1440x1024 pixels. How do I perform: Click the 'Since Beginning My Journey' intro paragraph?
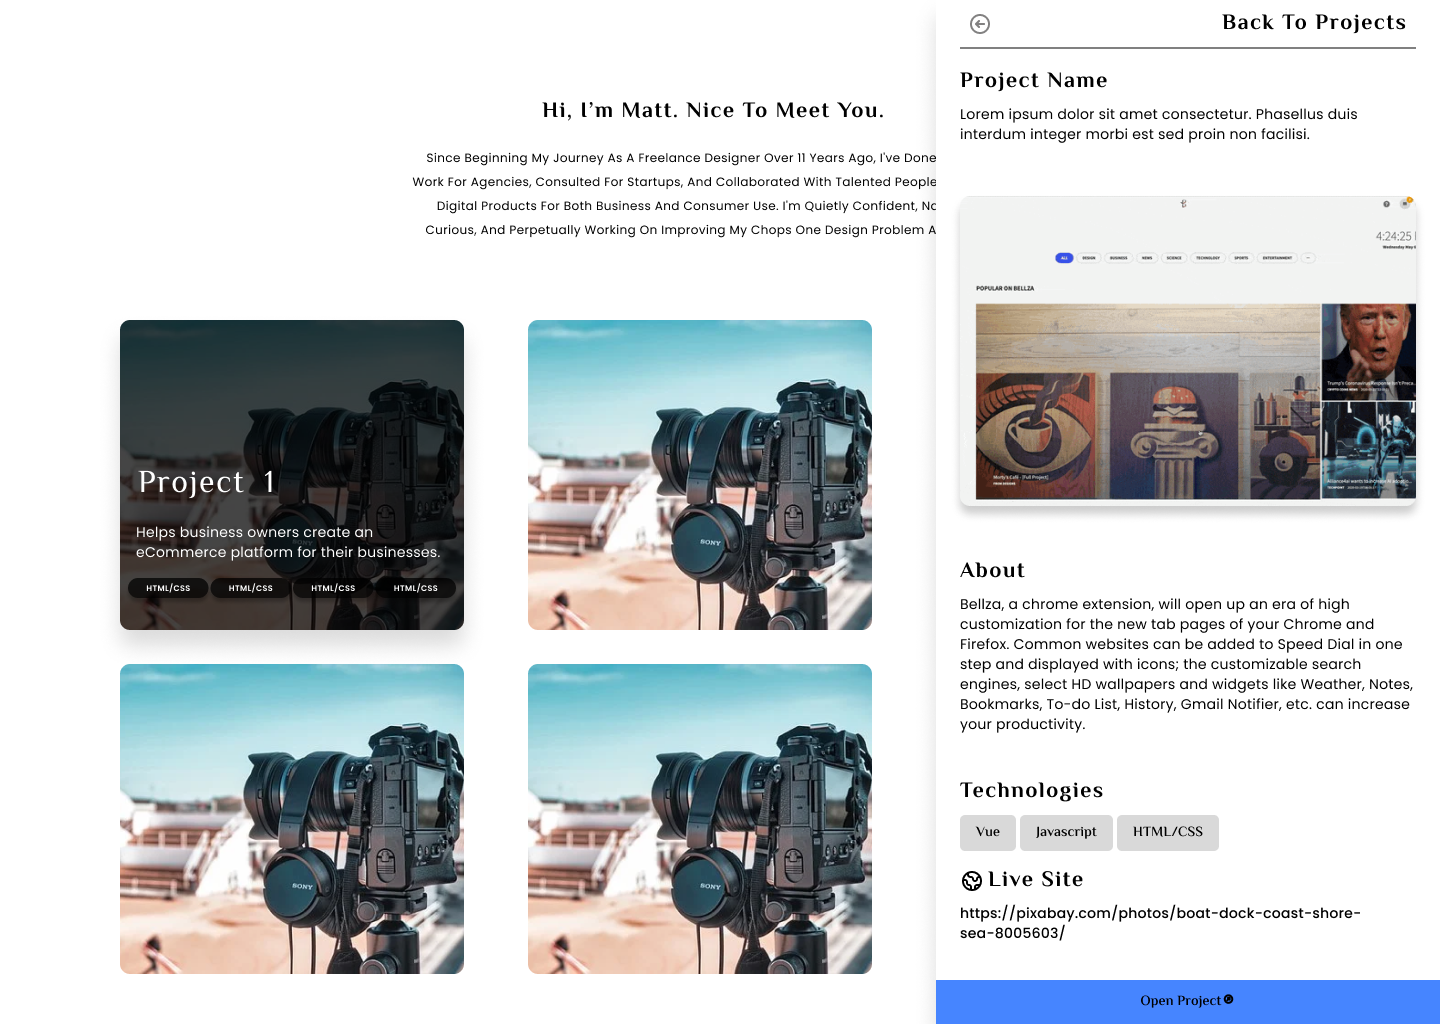pyautogui.click(x=674, y=194)
